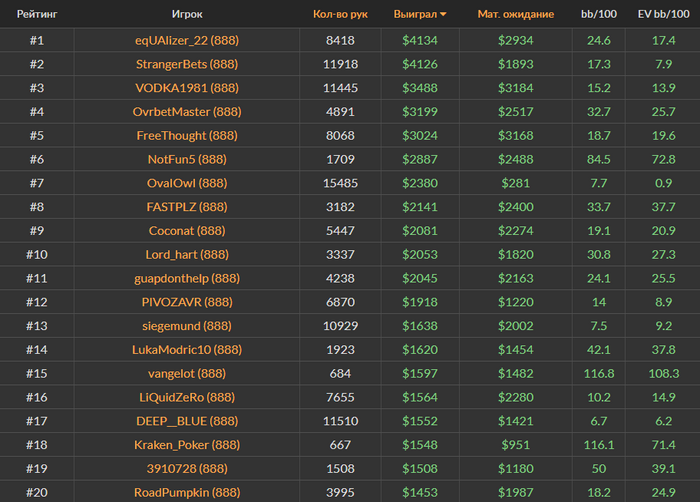Open StrangerBets (888) player link
This screenshot has width=700, height=502.
186,64
